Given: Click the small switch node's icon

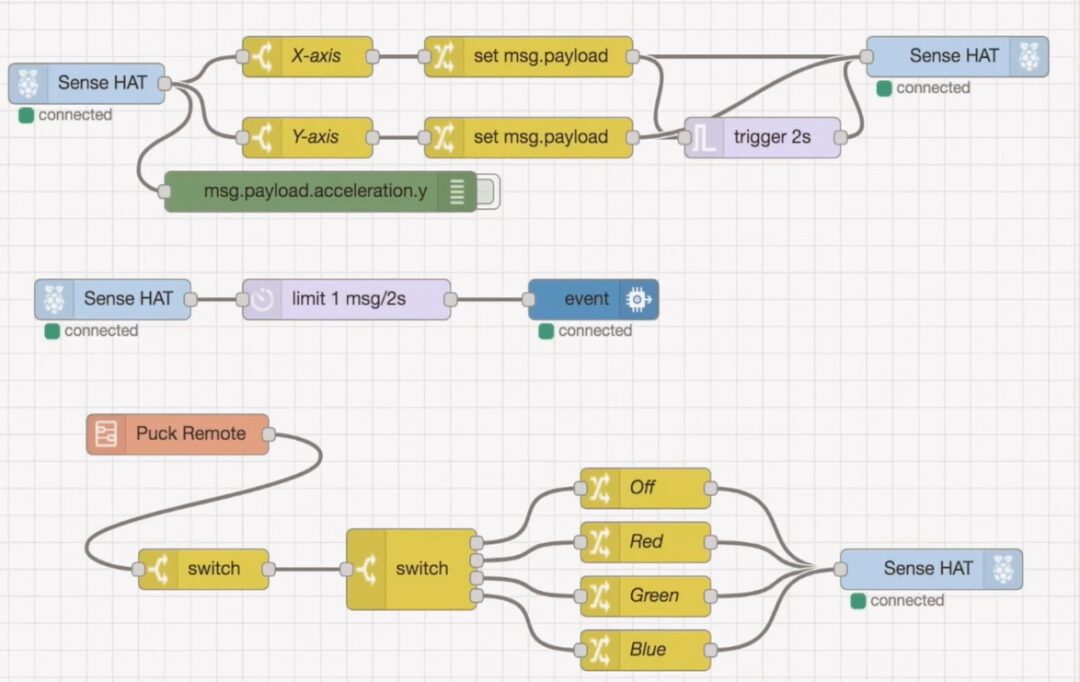Looking at the screenshot, I should tap(158, 569).
